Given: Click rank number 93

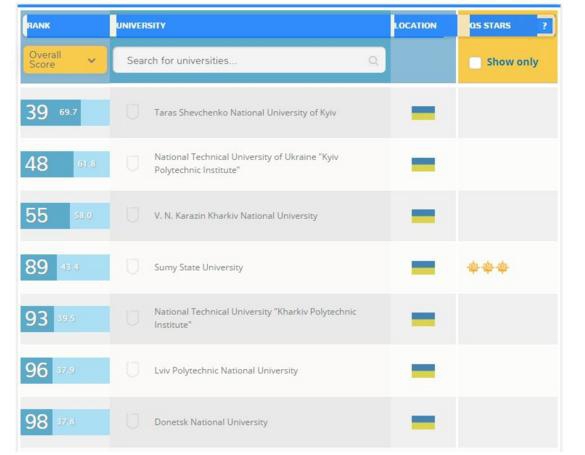Looking at the screenshot, I should [37, 318].
